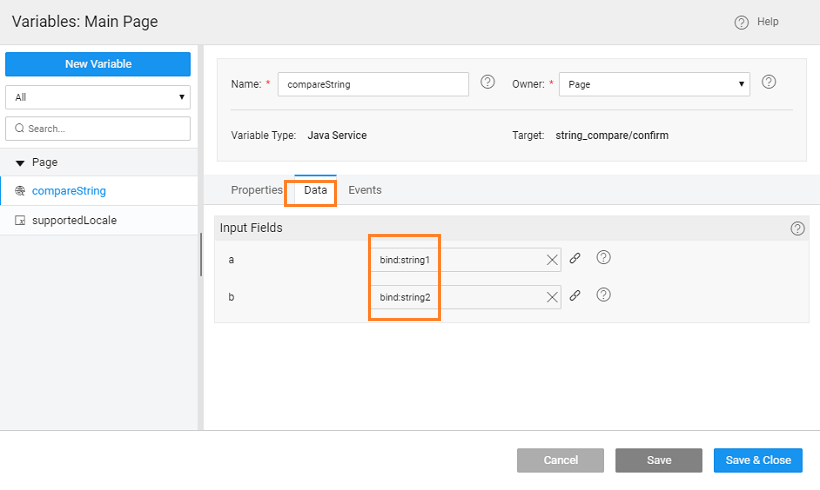Image resolution: width=820 pixels, height=490 pixels.
Task: Click the Help icon in header
Action: tap(741, 22)
